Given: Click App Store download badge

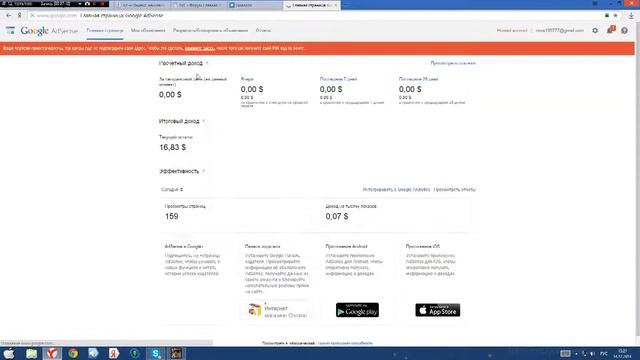Looking at the screenshot, I should point(438,310).
